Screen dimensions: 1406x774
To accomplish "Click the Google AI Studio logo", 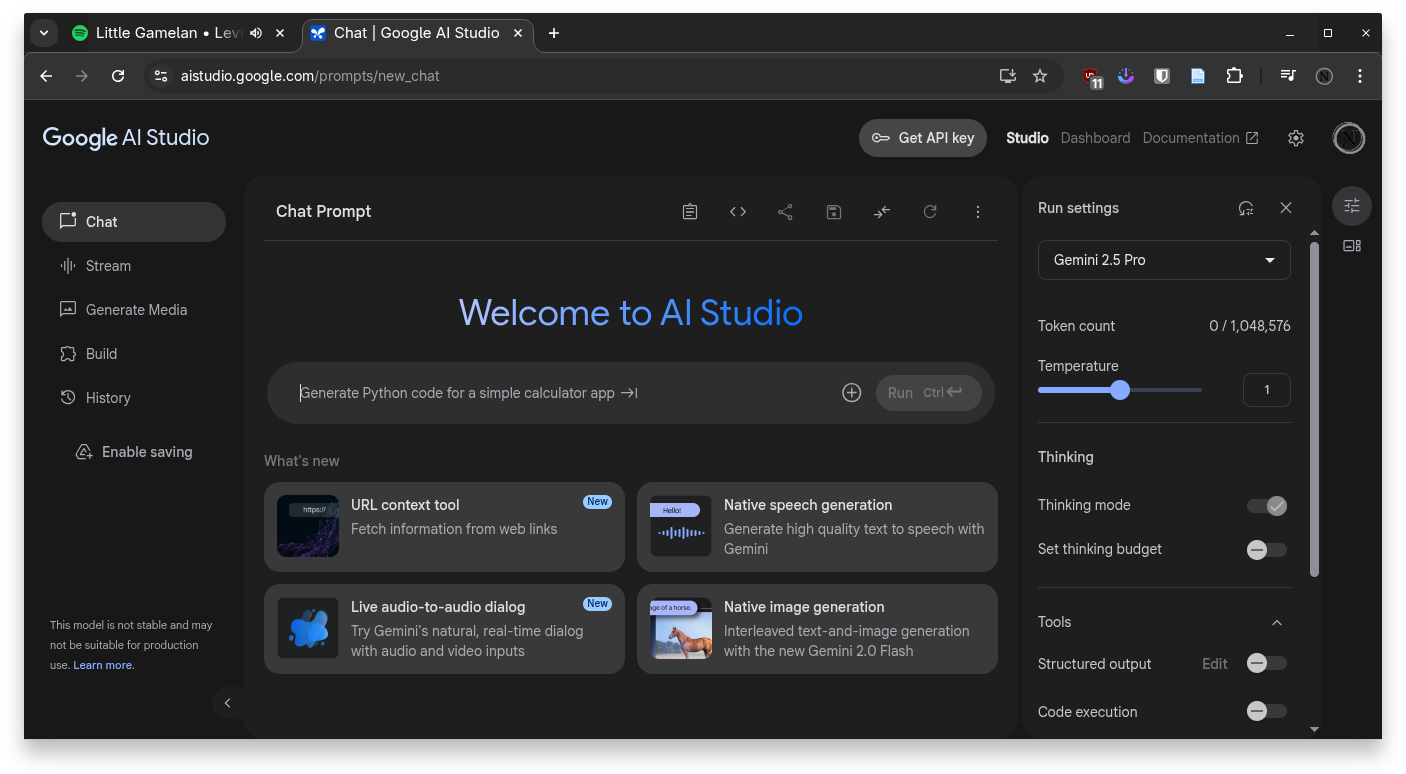I will point(126,138).
